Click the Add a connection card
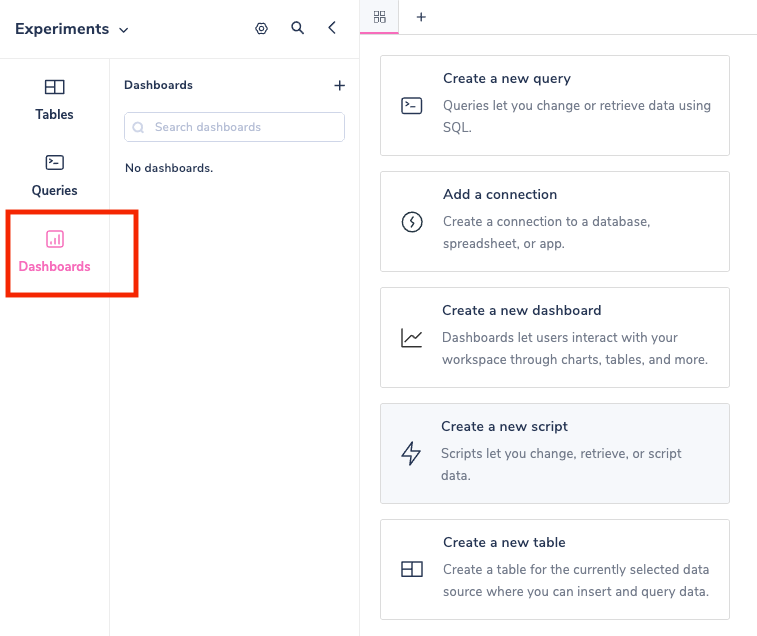 (x=555, y=221)
